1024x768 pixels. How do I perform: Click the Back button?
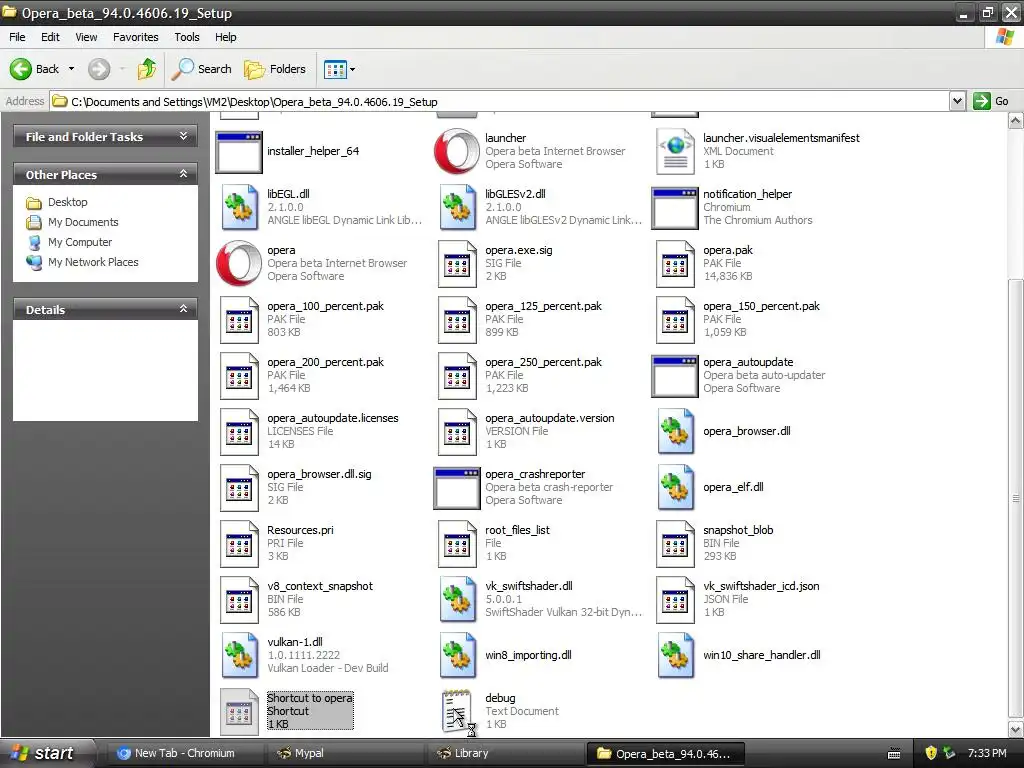[35, 69]
